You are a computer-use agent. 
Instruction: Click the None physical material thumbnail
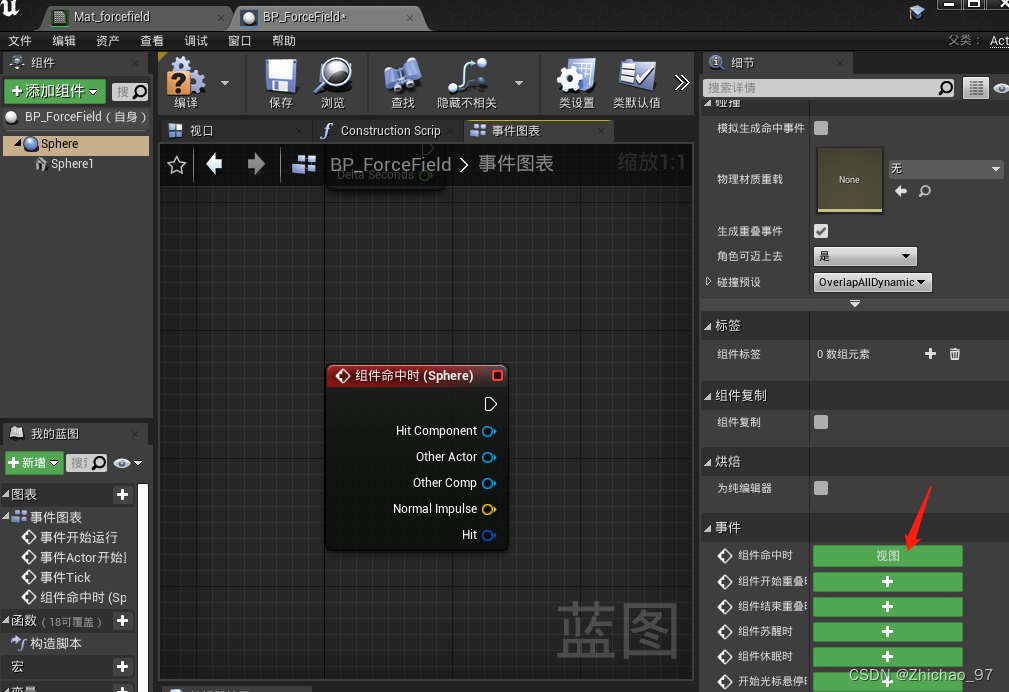pos(849,180)
